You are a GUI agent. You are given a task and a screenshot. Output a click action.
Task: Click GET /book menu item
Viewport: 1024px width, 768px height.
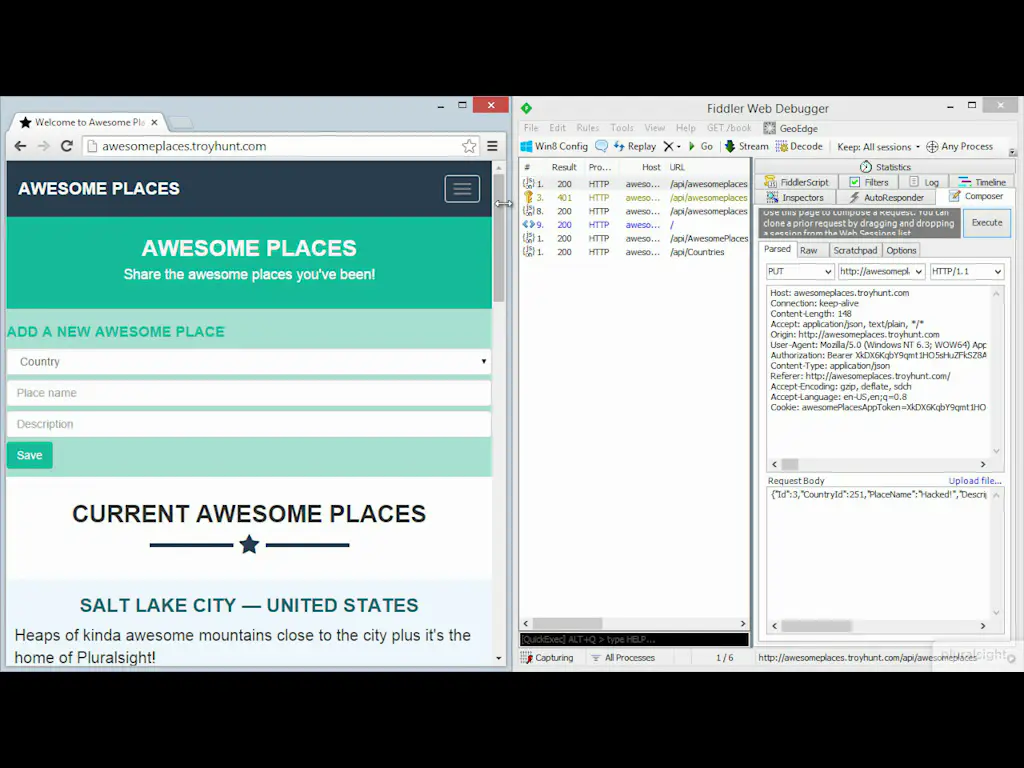click(729, 128)
